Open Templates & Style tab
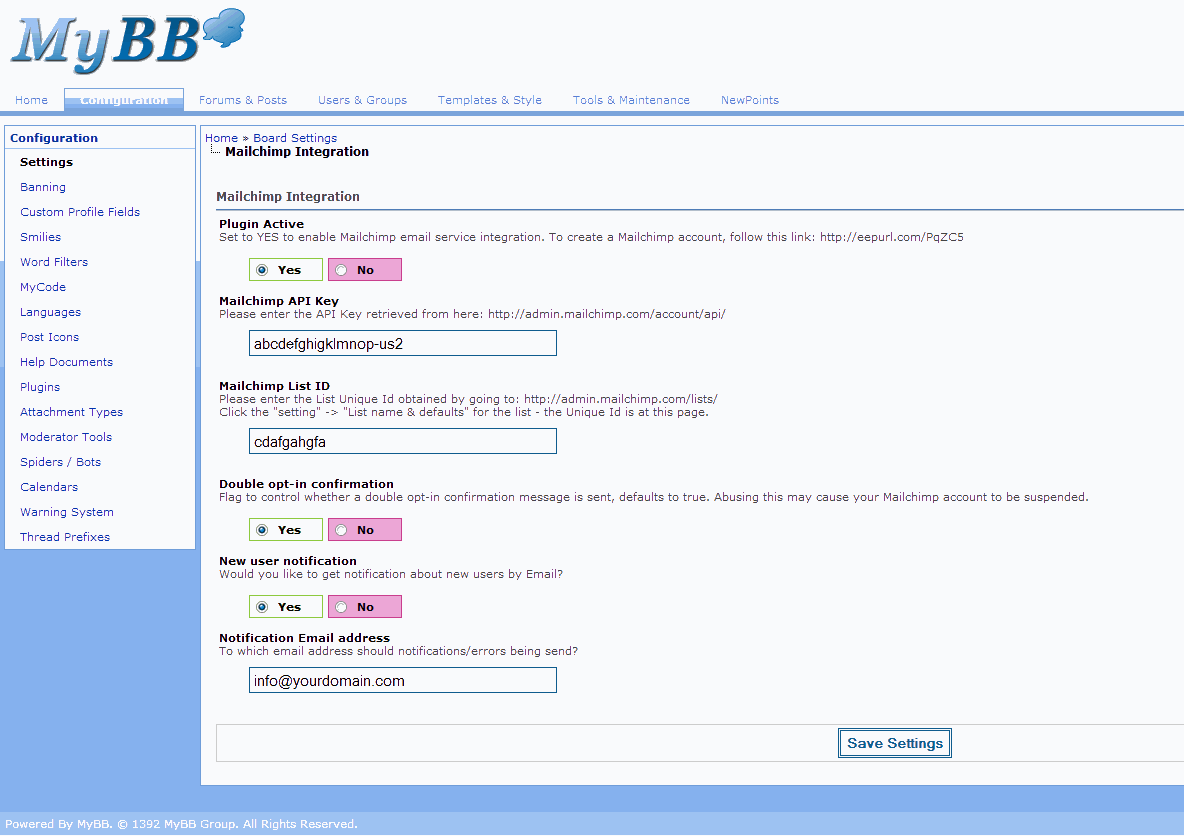1184x836 pixels. point(490,100)
